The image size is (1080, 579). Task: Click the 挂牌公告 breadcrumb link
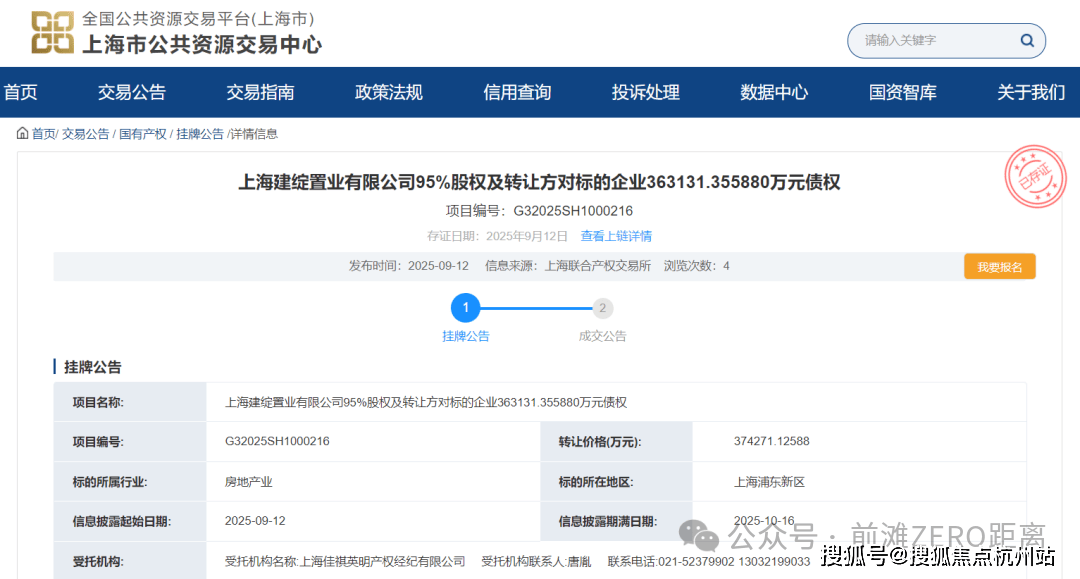coord(200,134)
